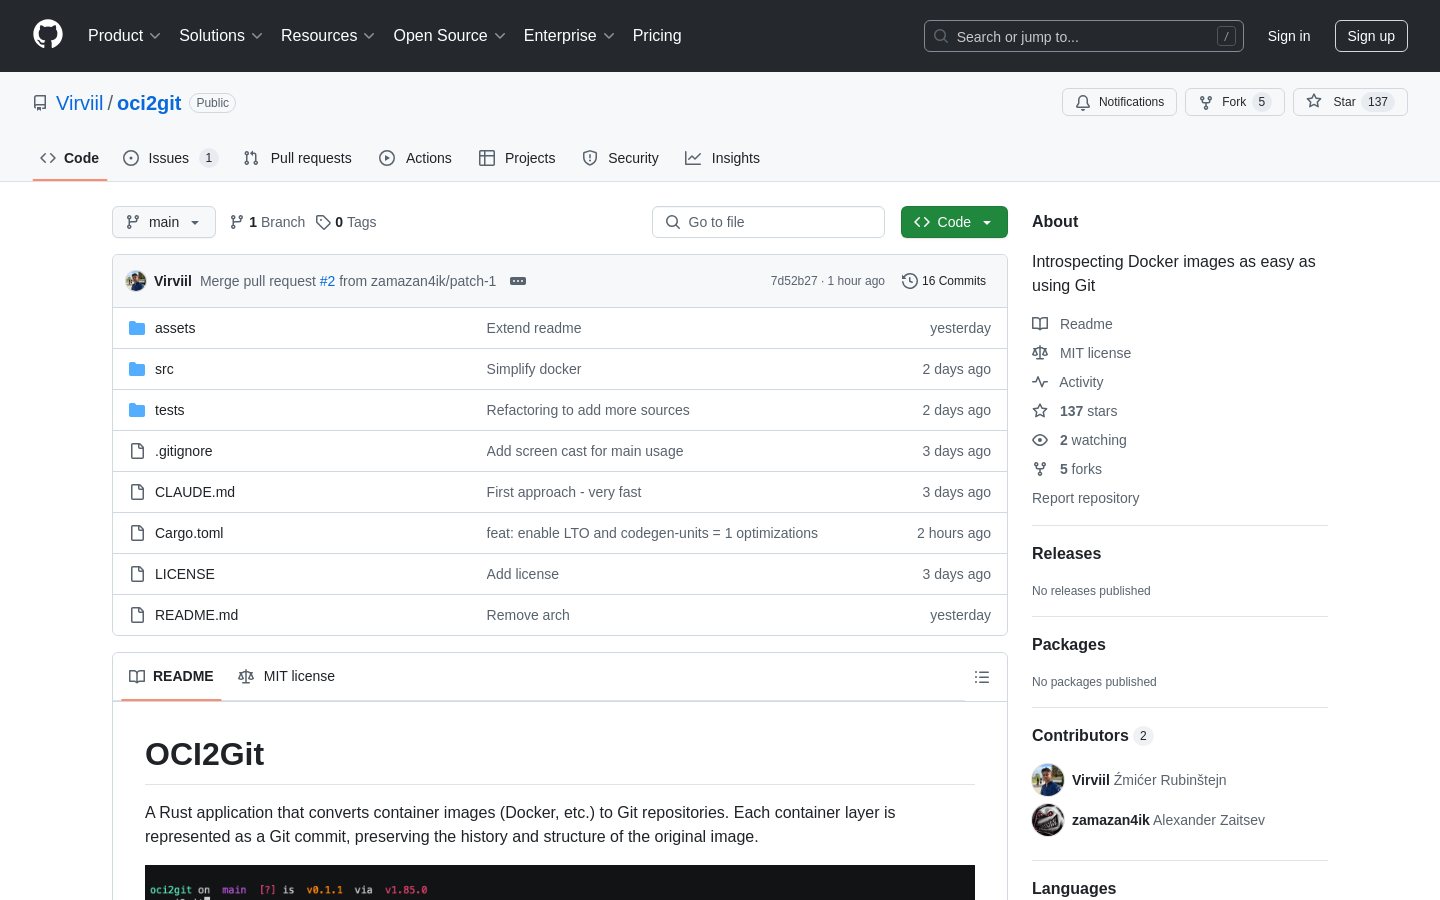
Task: Select the README tab in file viewer
Action: click(x=171, y=677)
